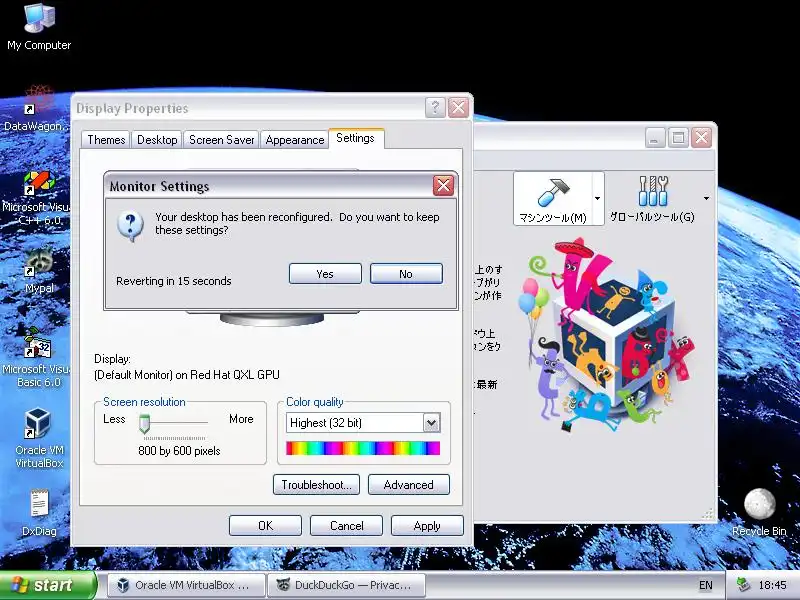Click the VirtualBox welcome mascot image
This screenshot has width=800, height=600.
(x=606, y=337)
